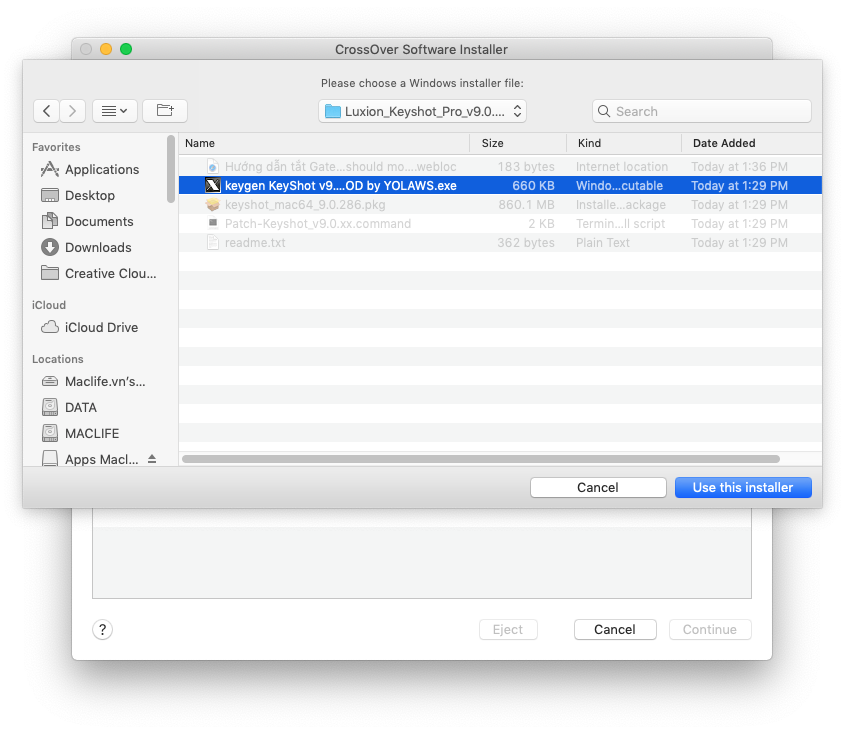This screenshot has height=734, width=845.
Task: Eject the Apps Macl... volume
Action: point(152,459)
